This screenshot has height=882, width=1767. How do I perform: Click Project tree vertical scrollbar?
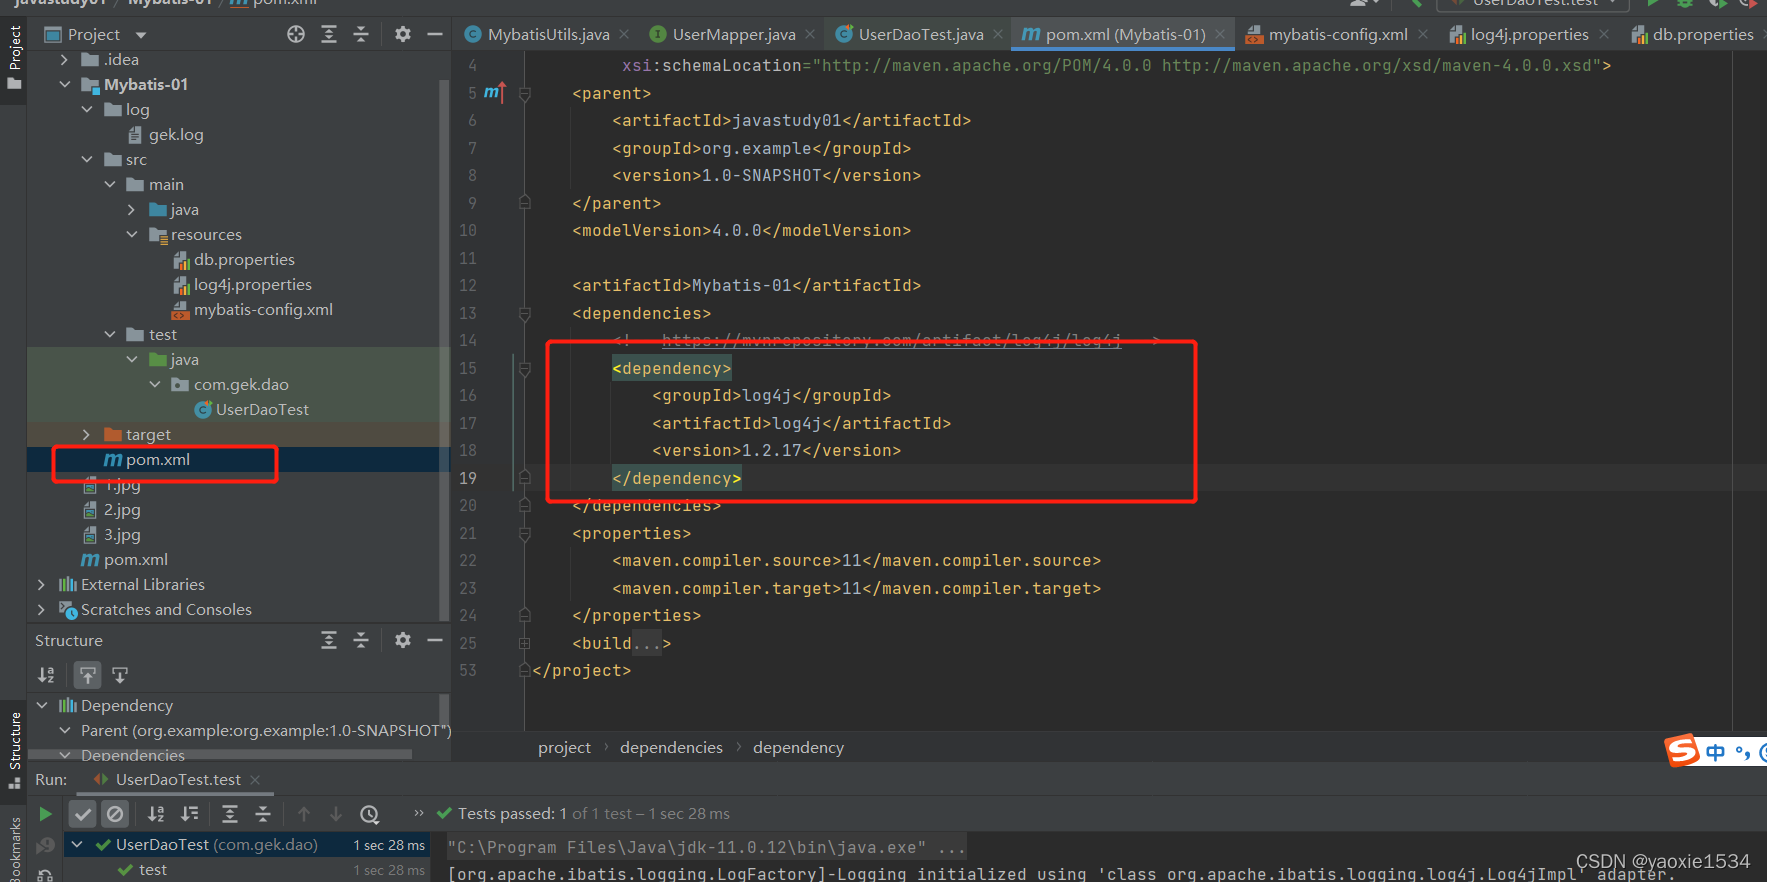pos(444,350)
